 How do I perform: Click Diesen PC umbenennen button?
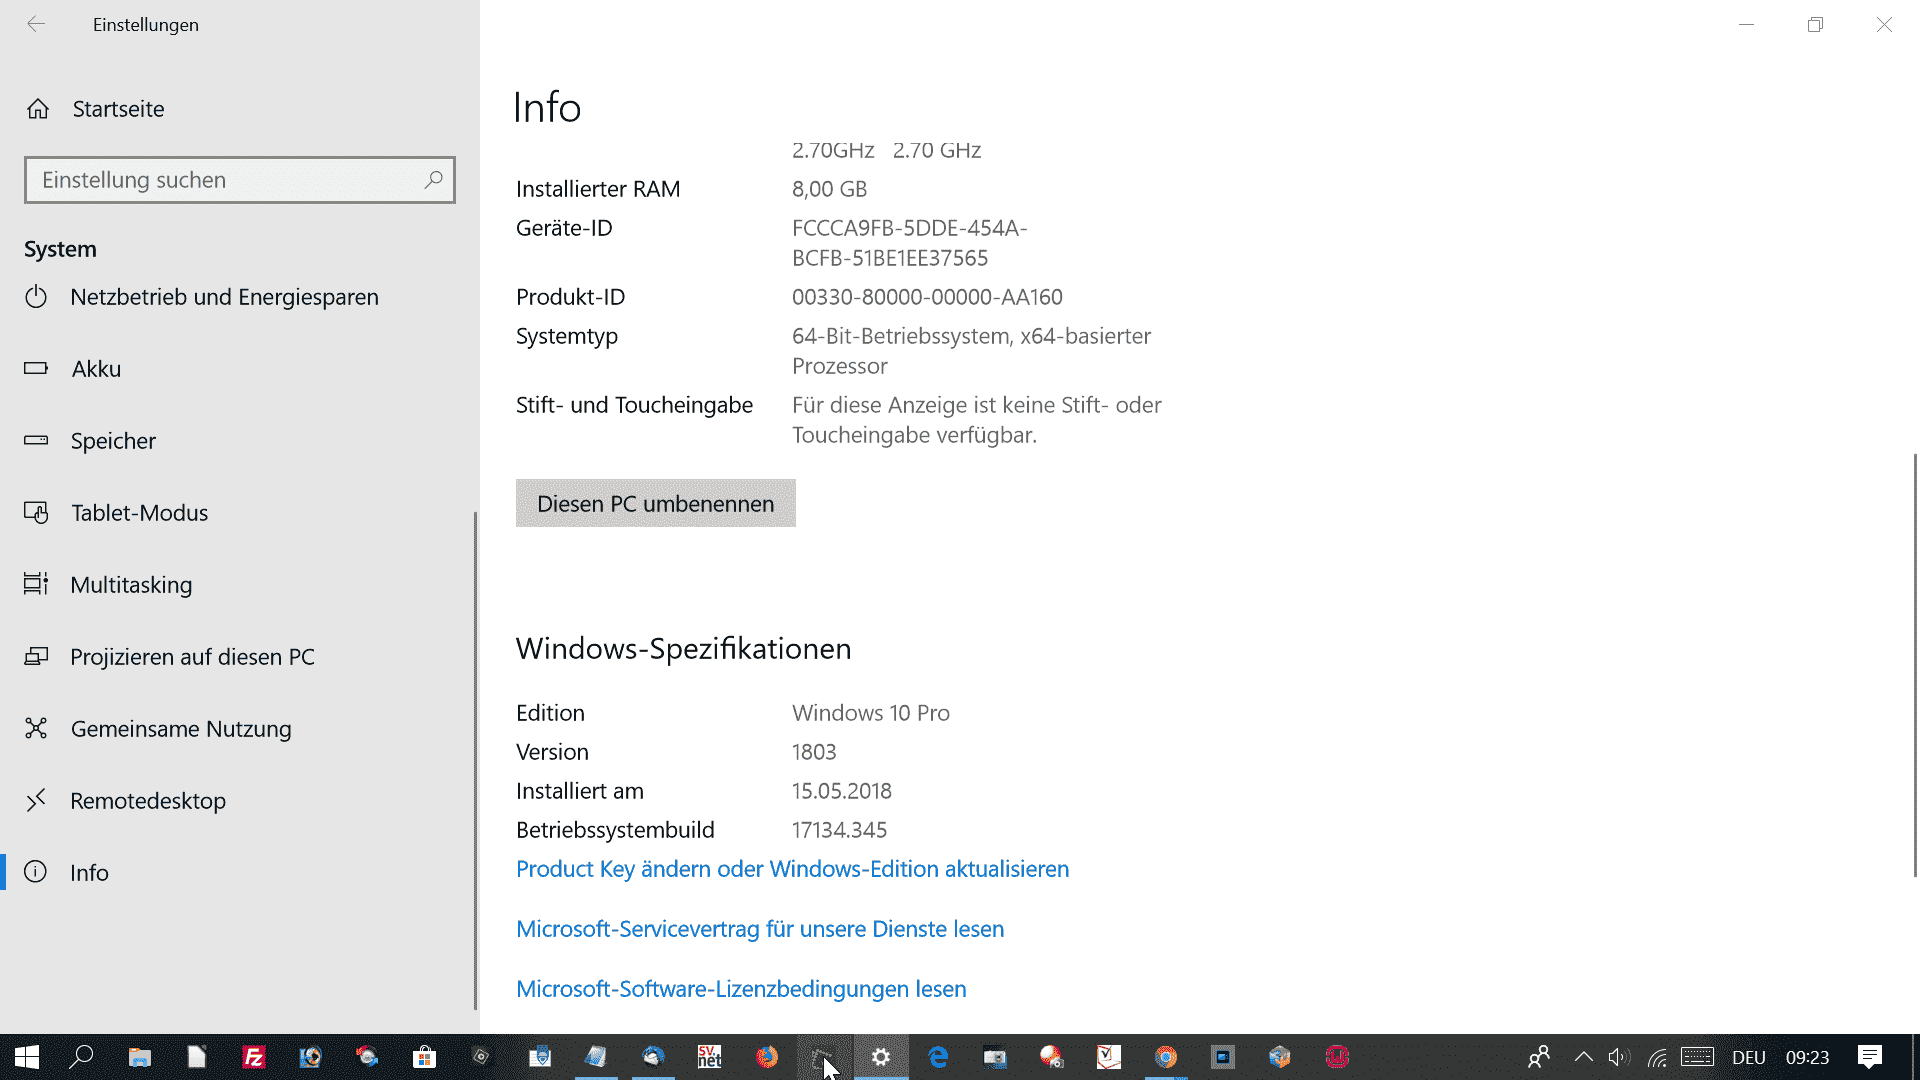tap(656, 503)
